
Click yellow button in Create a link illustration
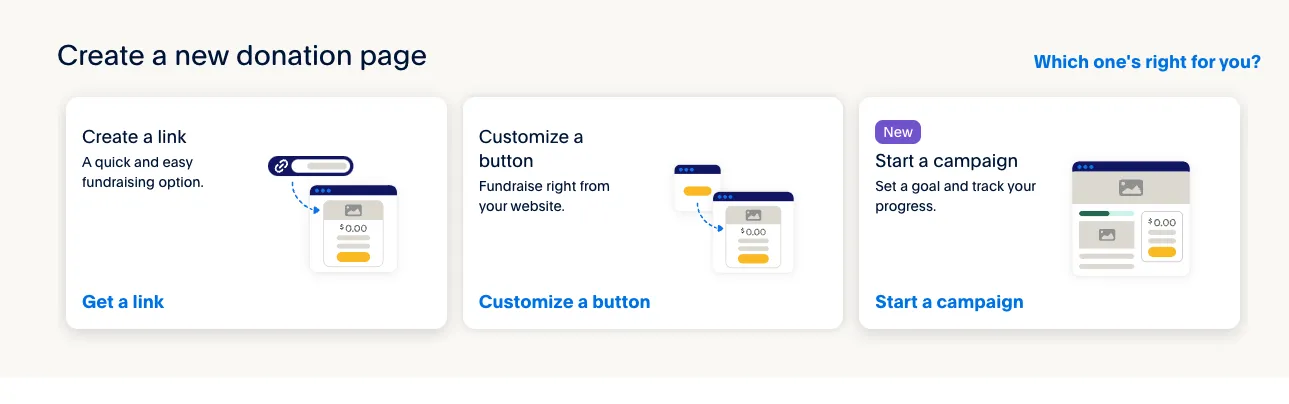click(353, 258)
